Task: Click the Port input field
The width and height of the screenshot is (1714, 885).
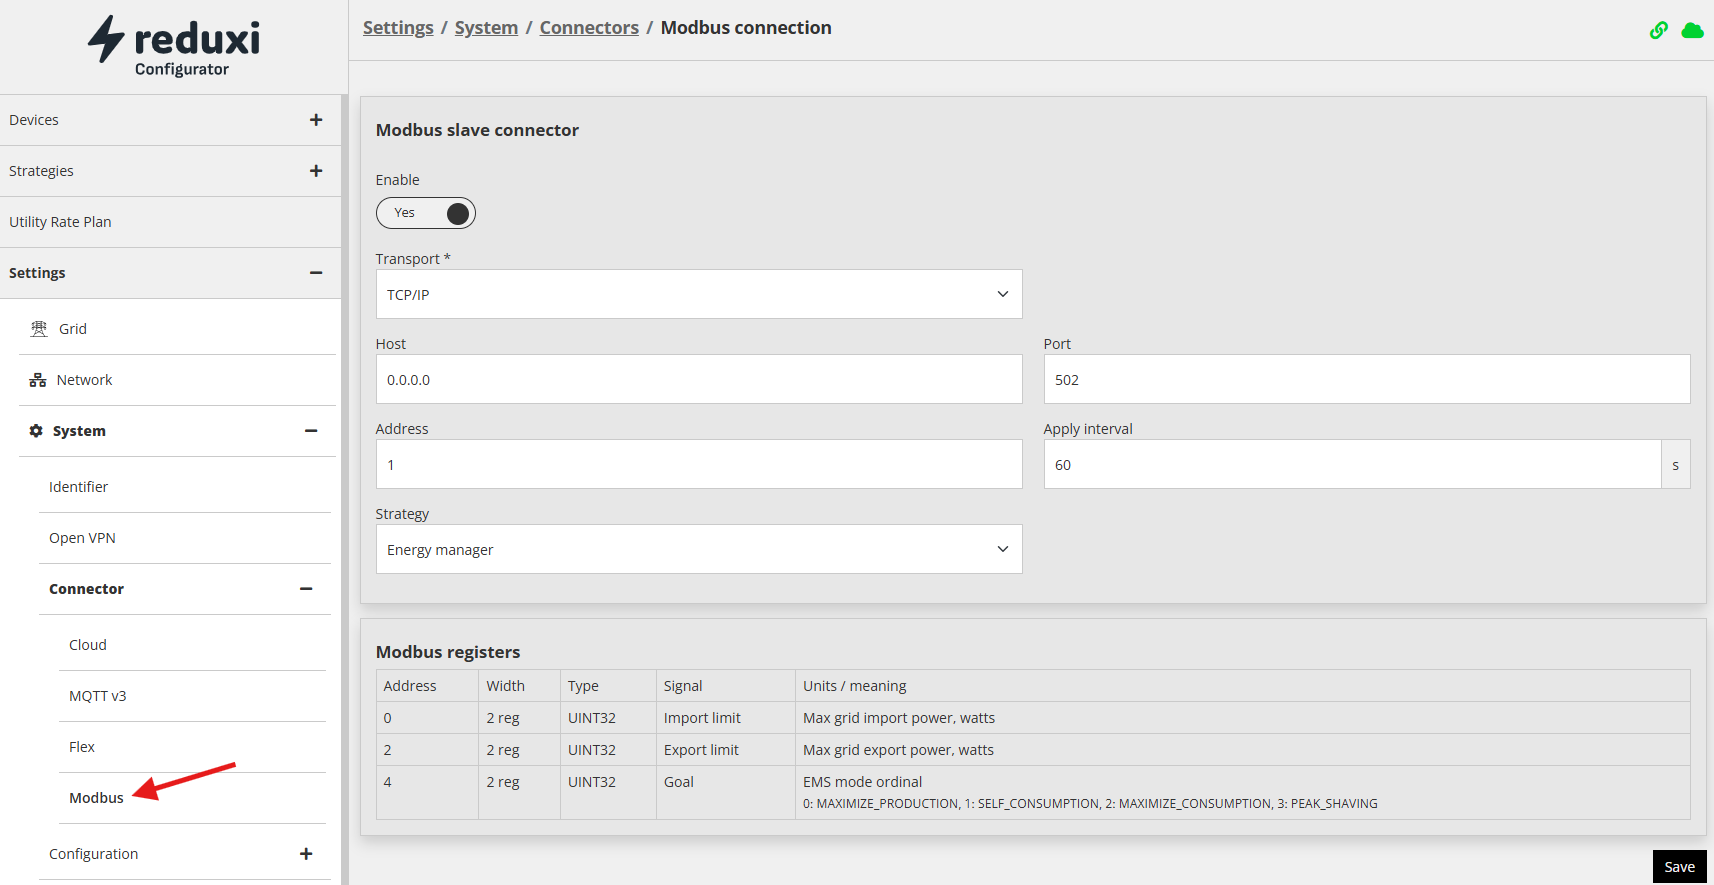Action: click(x=1367, y=379)
